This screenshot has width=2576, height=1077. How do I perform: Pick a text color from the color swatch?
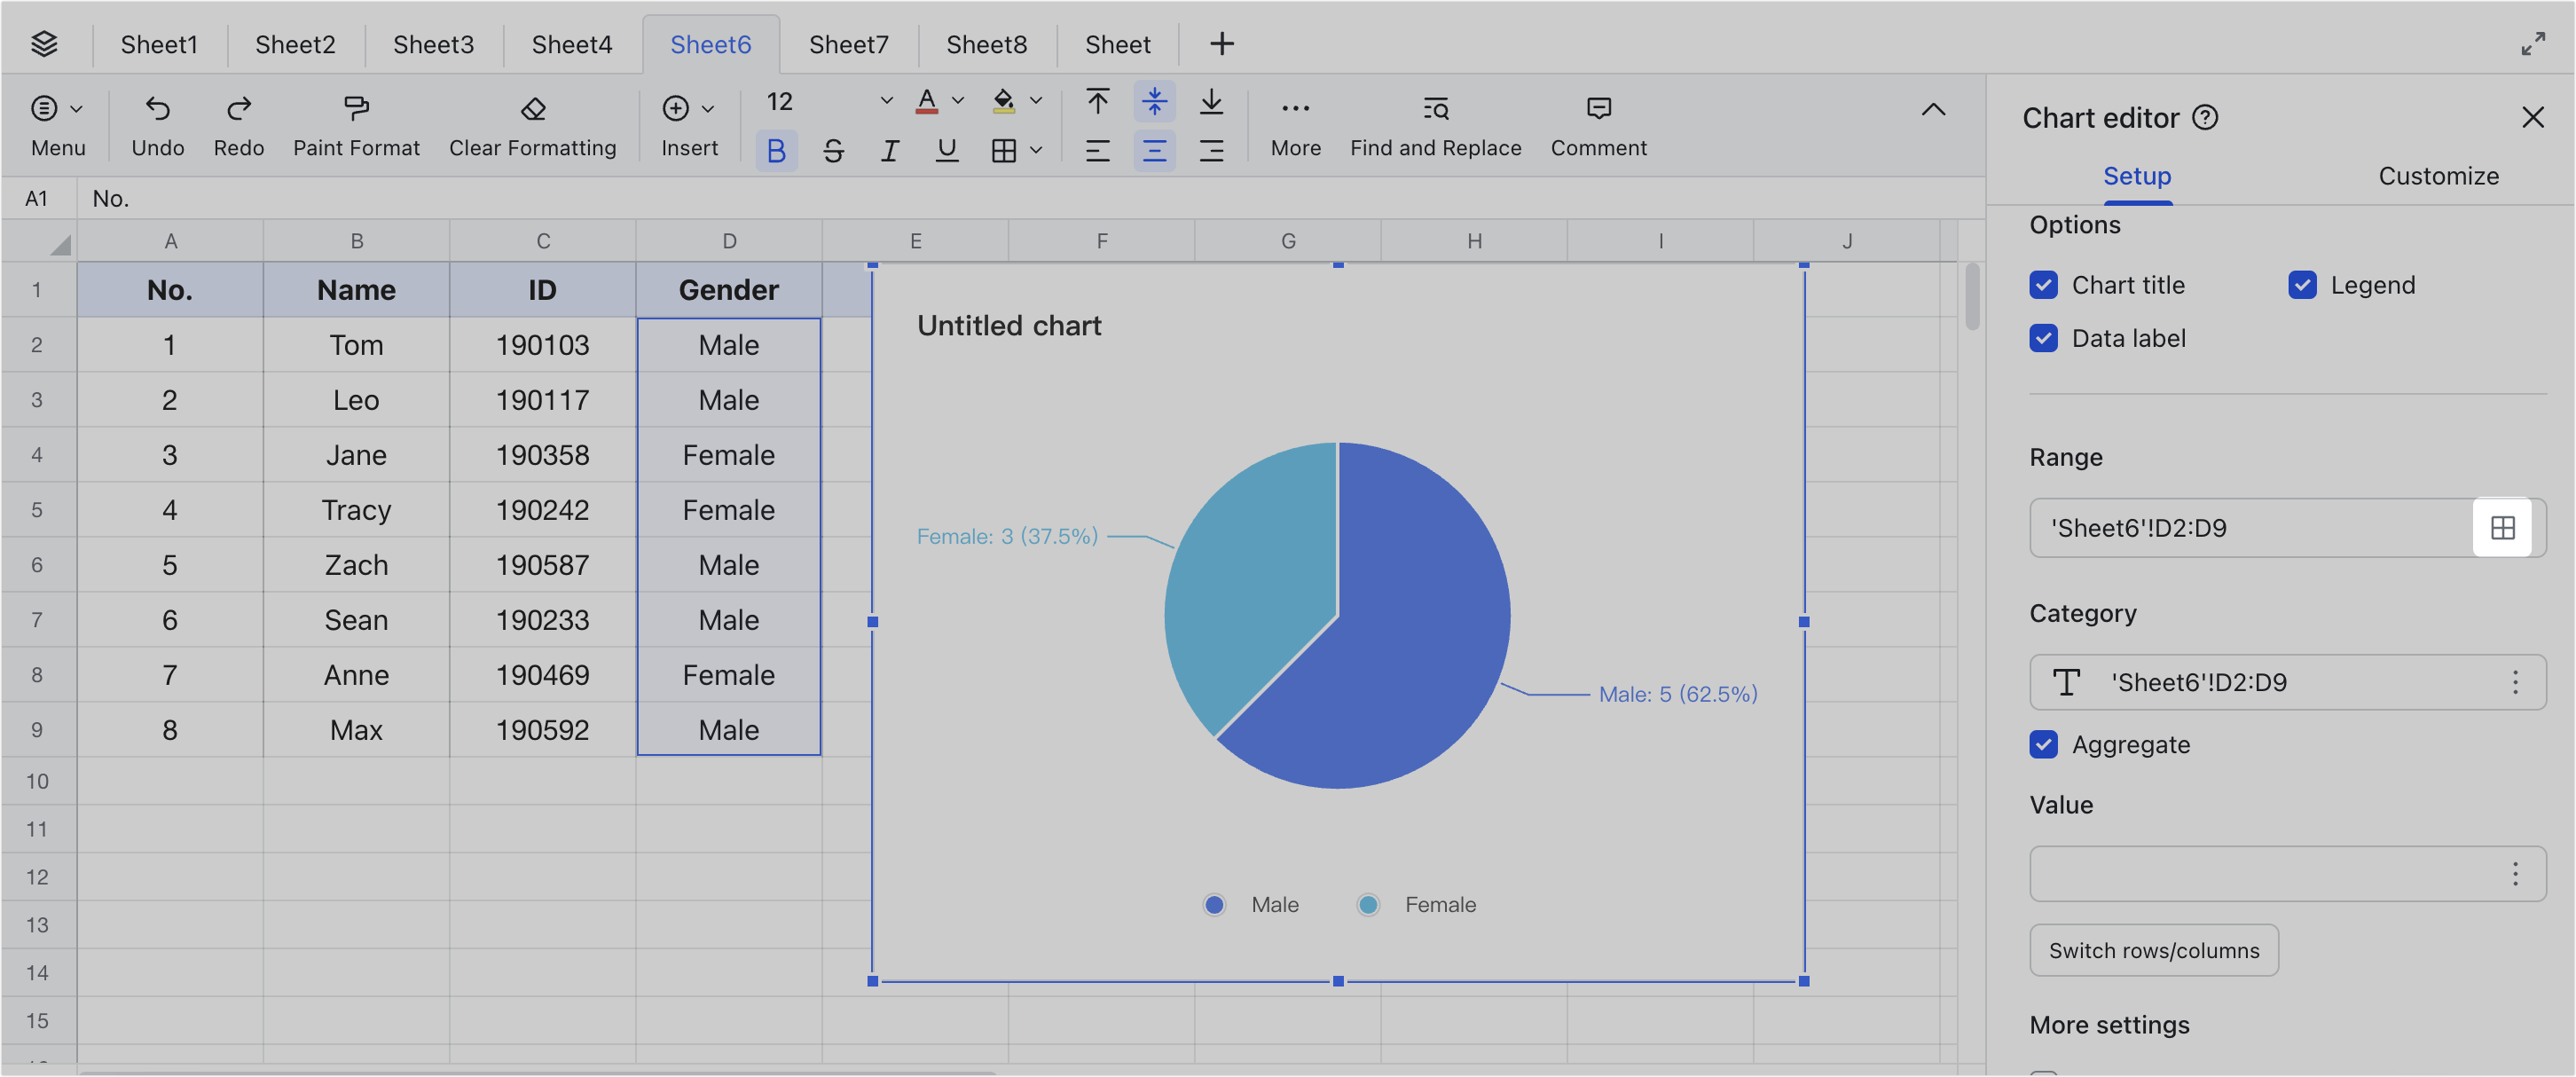pos(926,100)
